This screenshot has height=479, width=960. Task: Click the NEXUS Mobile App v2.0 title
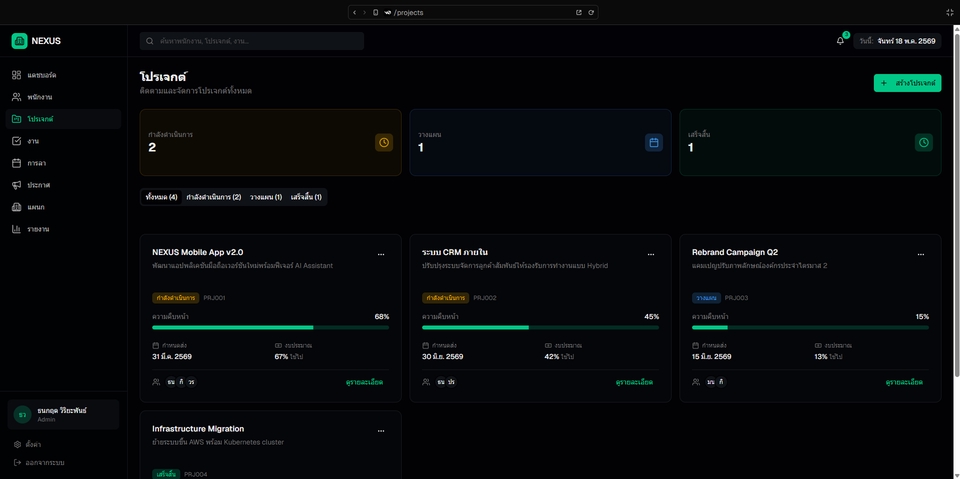click(x=198, y=252)
